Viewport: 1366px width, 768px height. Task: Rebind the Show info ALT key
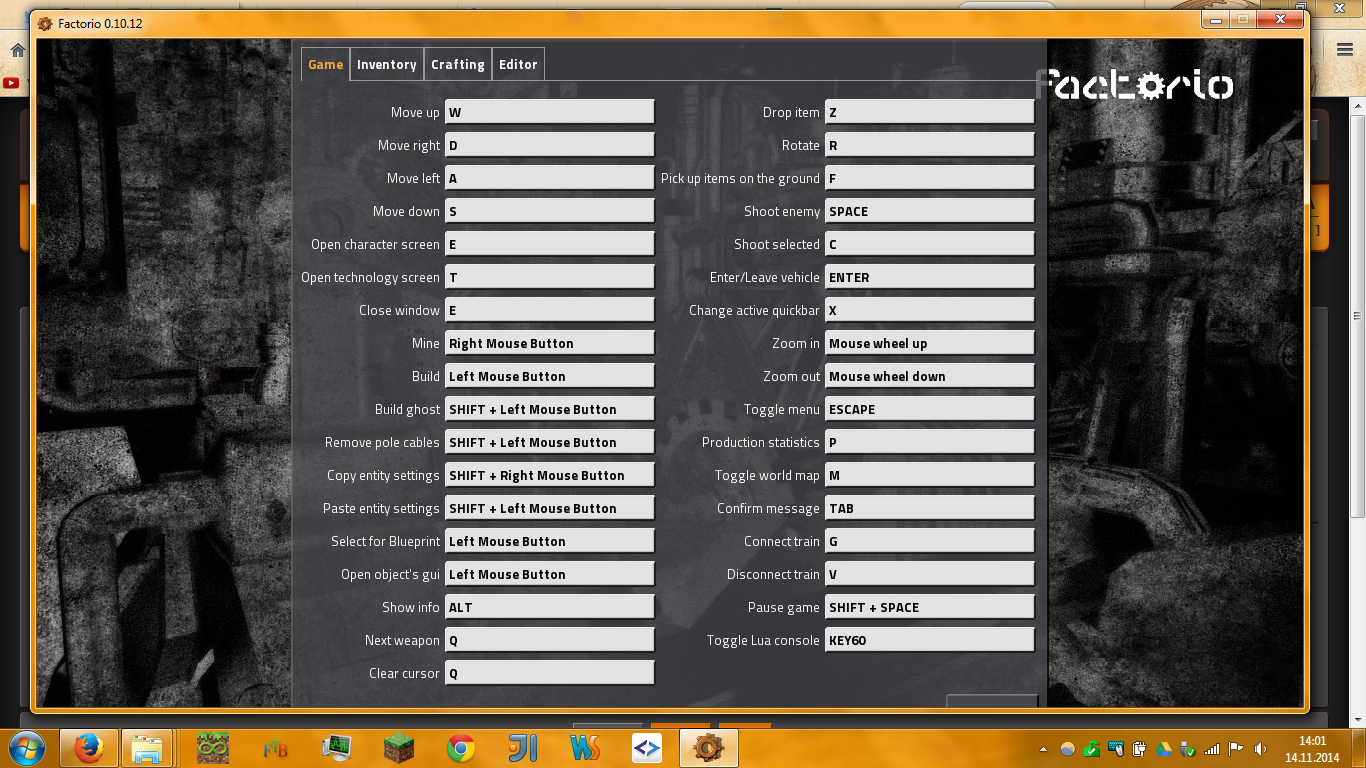coord(549,607)
